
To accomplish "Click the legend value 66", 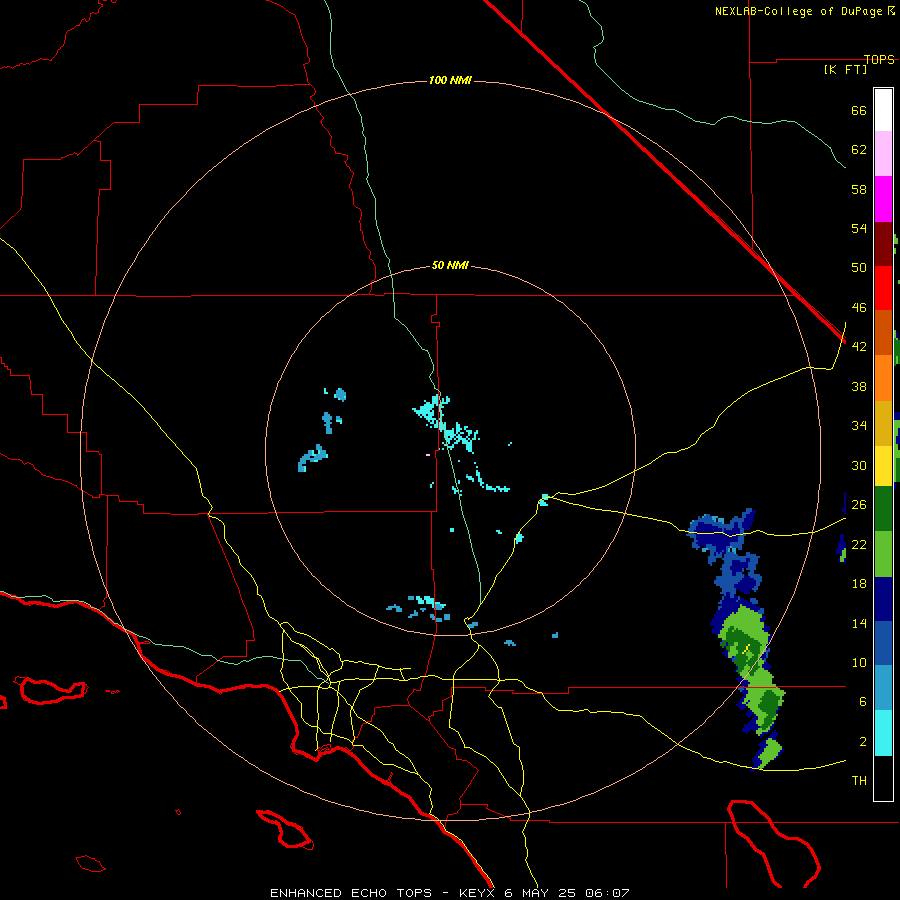I will [x=859, y=110].
